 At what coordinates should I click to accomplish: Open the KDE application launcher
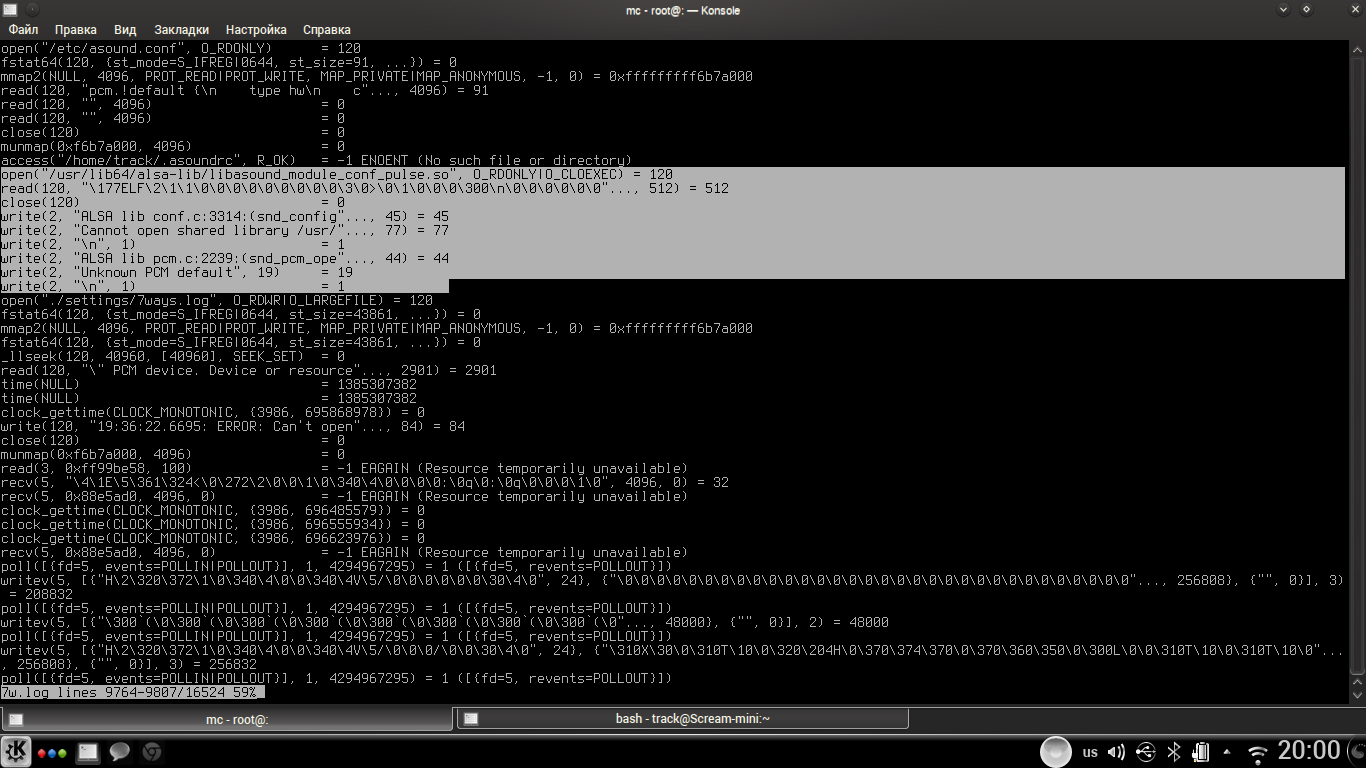[x=16, y=751]
